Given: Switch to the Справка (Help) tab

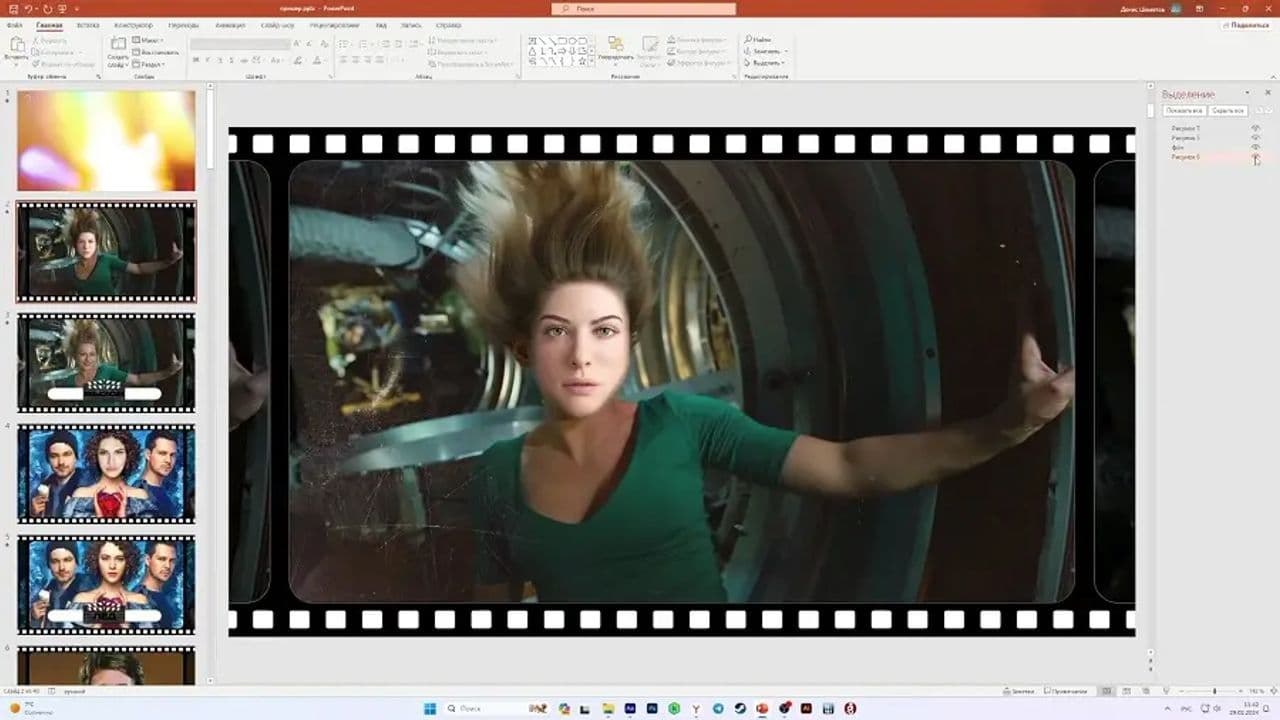Looking at the screenshot, I should click(448, 25).
